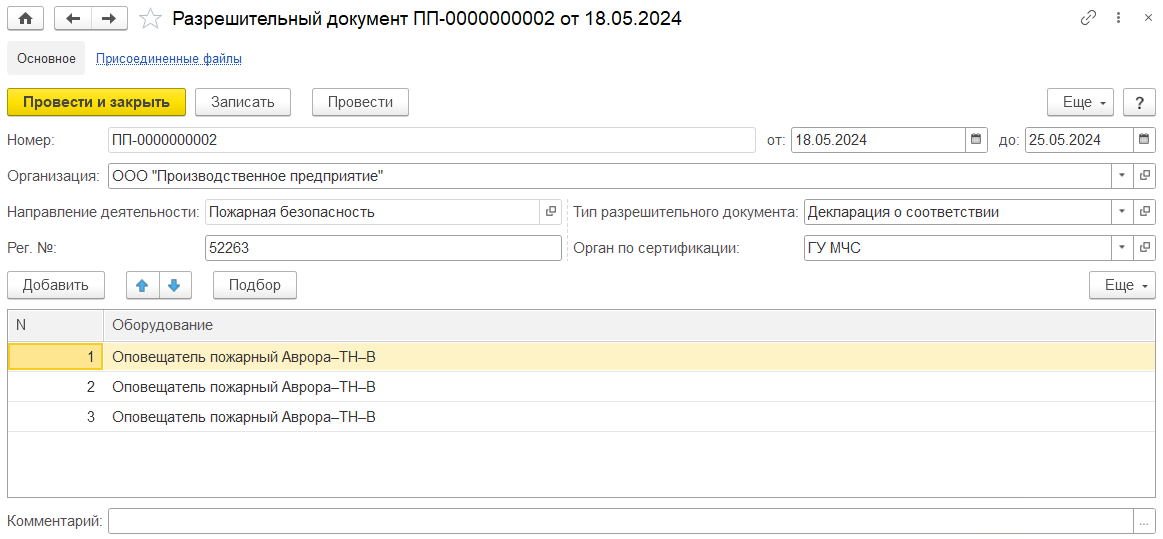
Task: Switch to Присоединенные файлы tab
Action: pyautogui.click(x=168, y=59)
